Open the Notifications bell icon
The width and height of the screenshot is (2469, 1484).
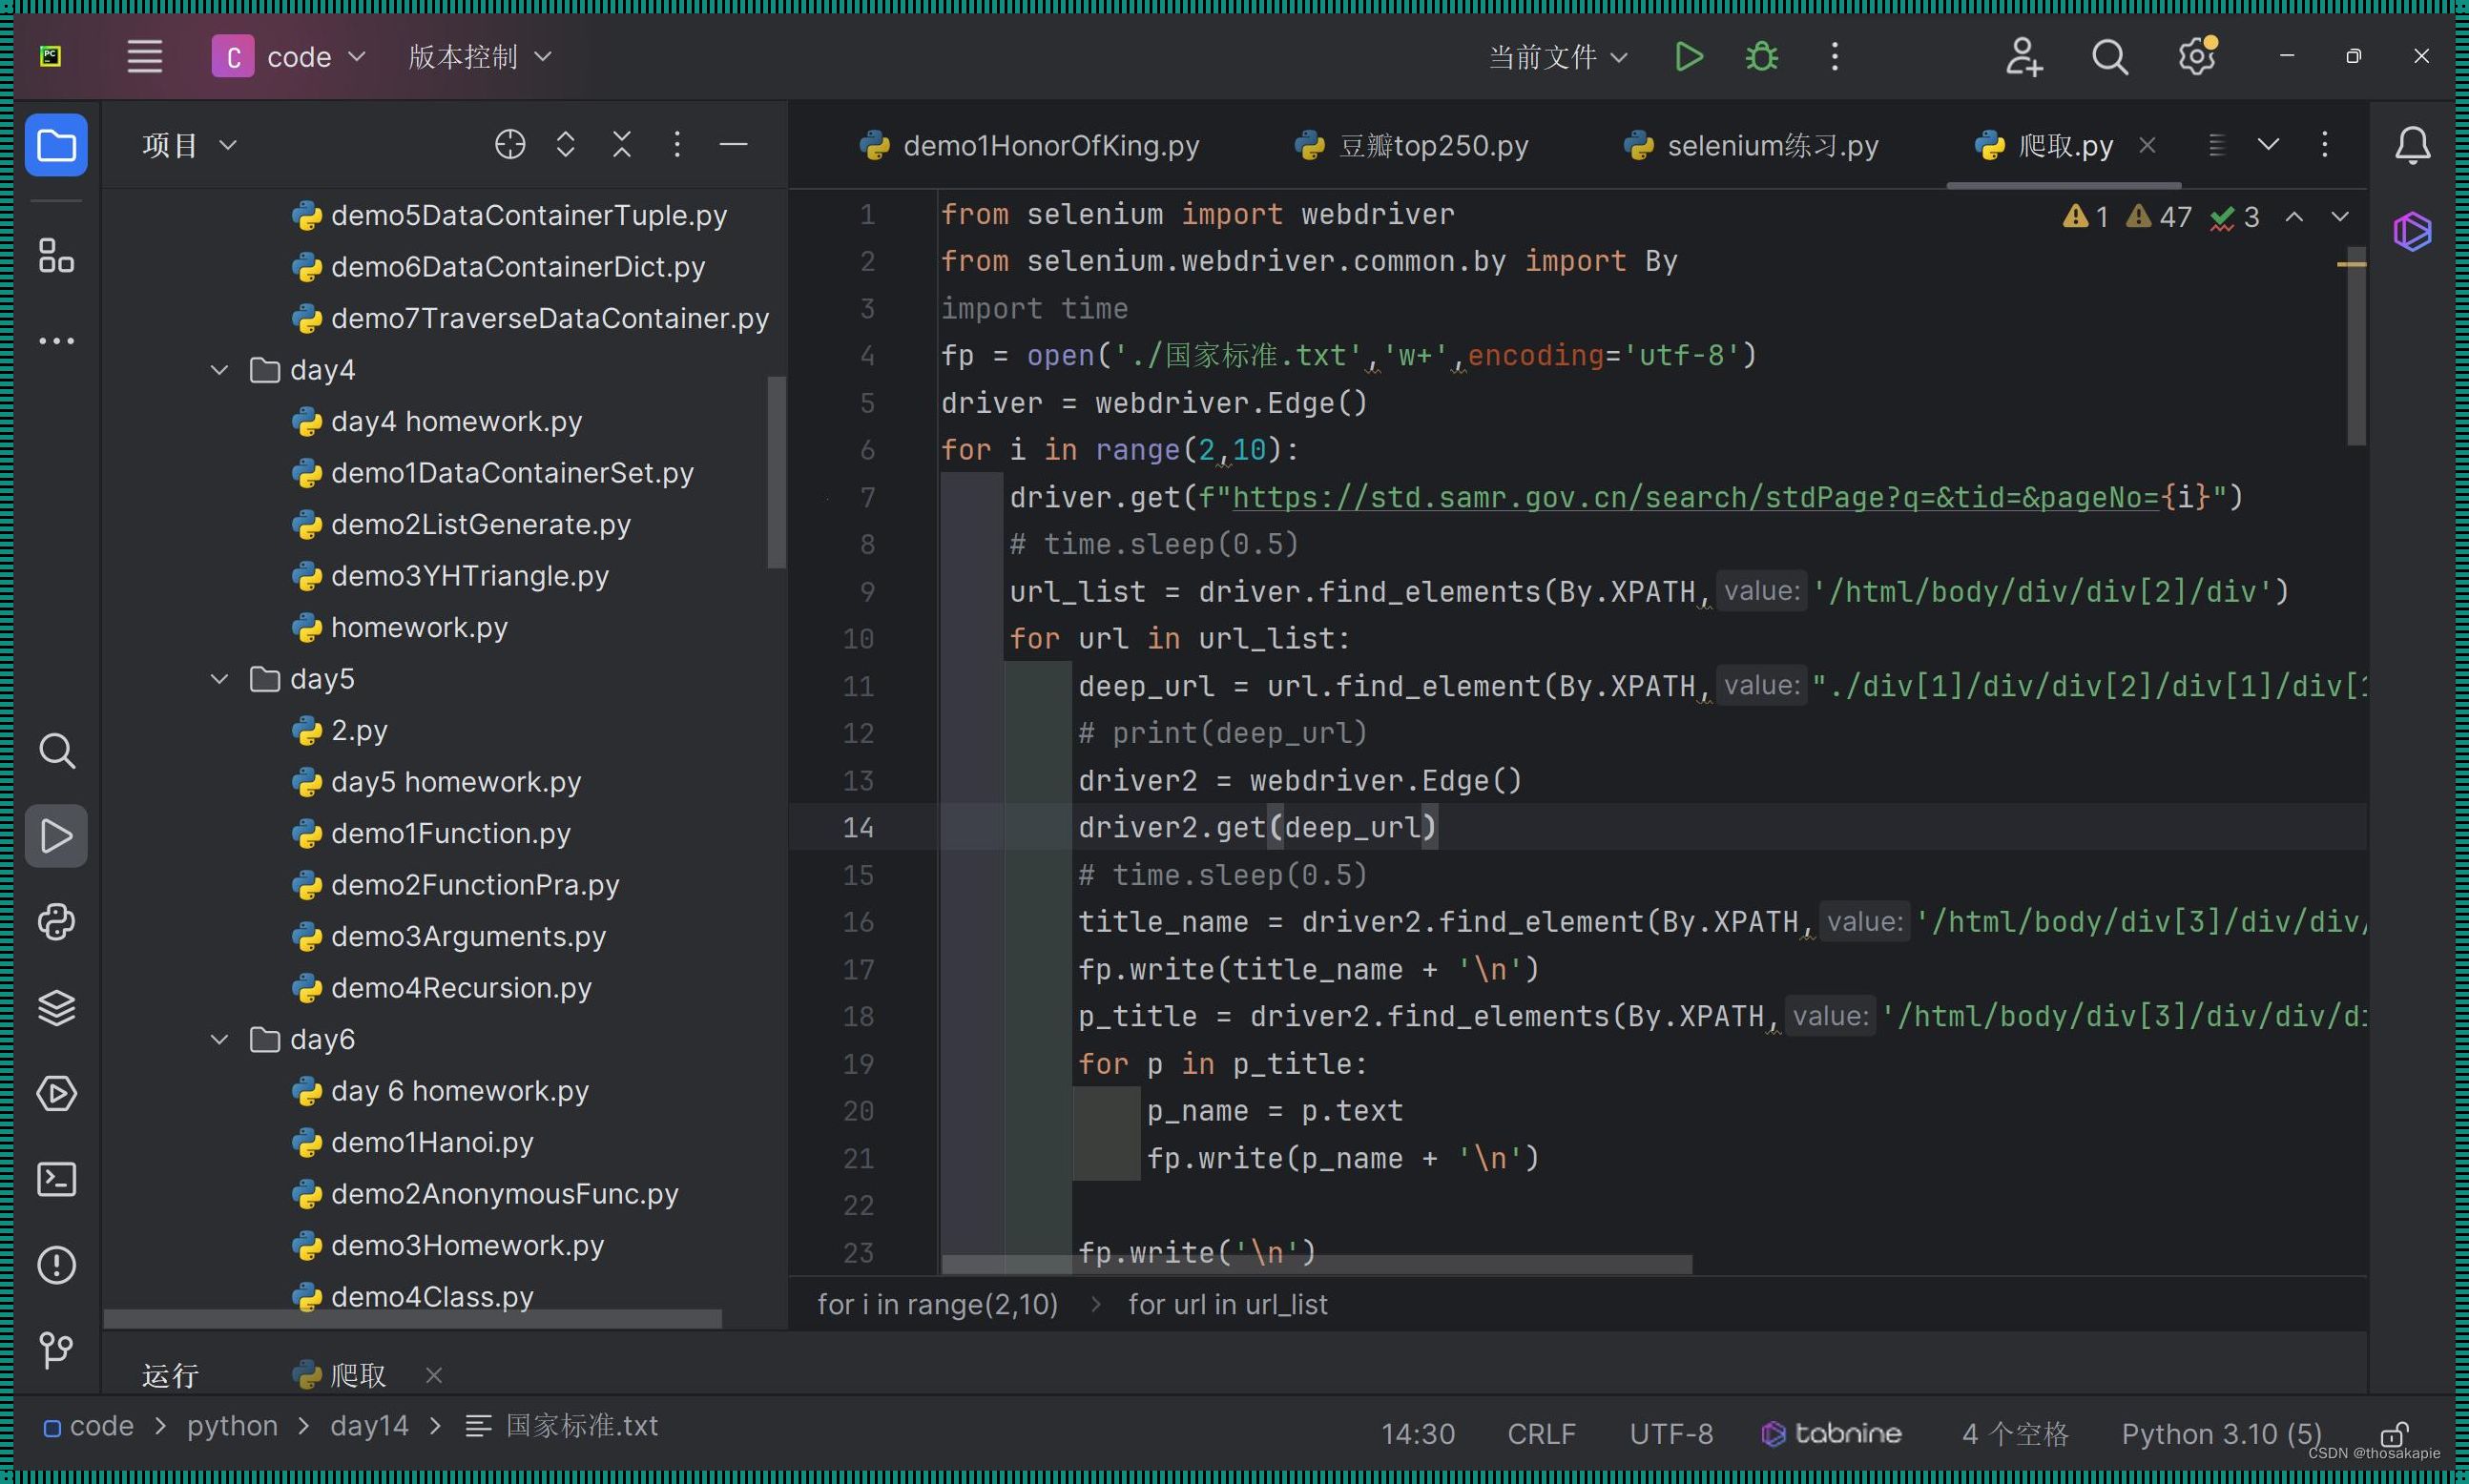(x=2412, y=146)
